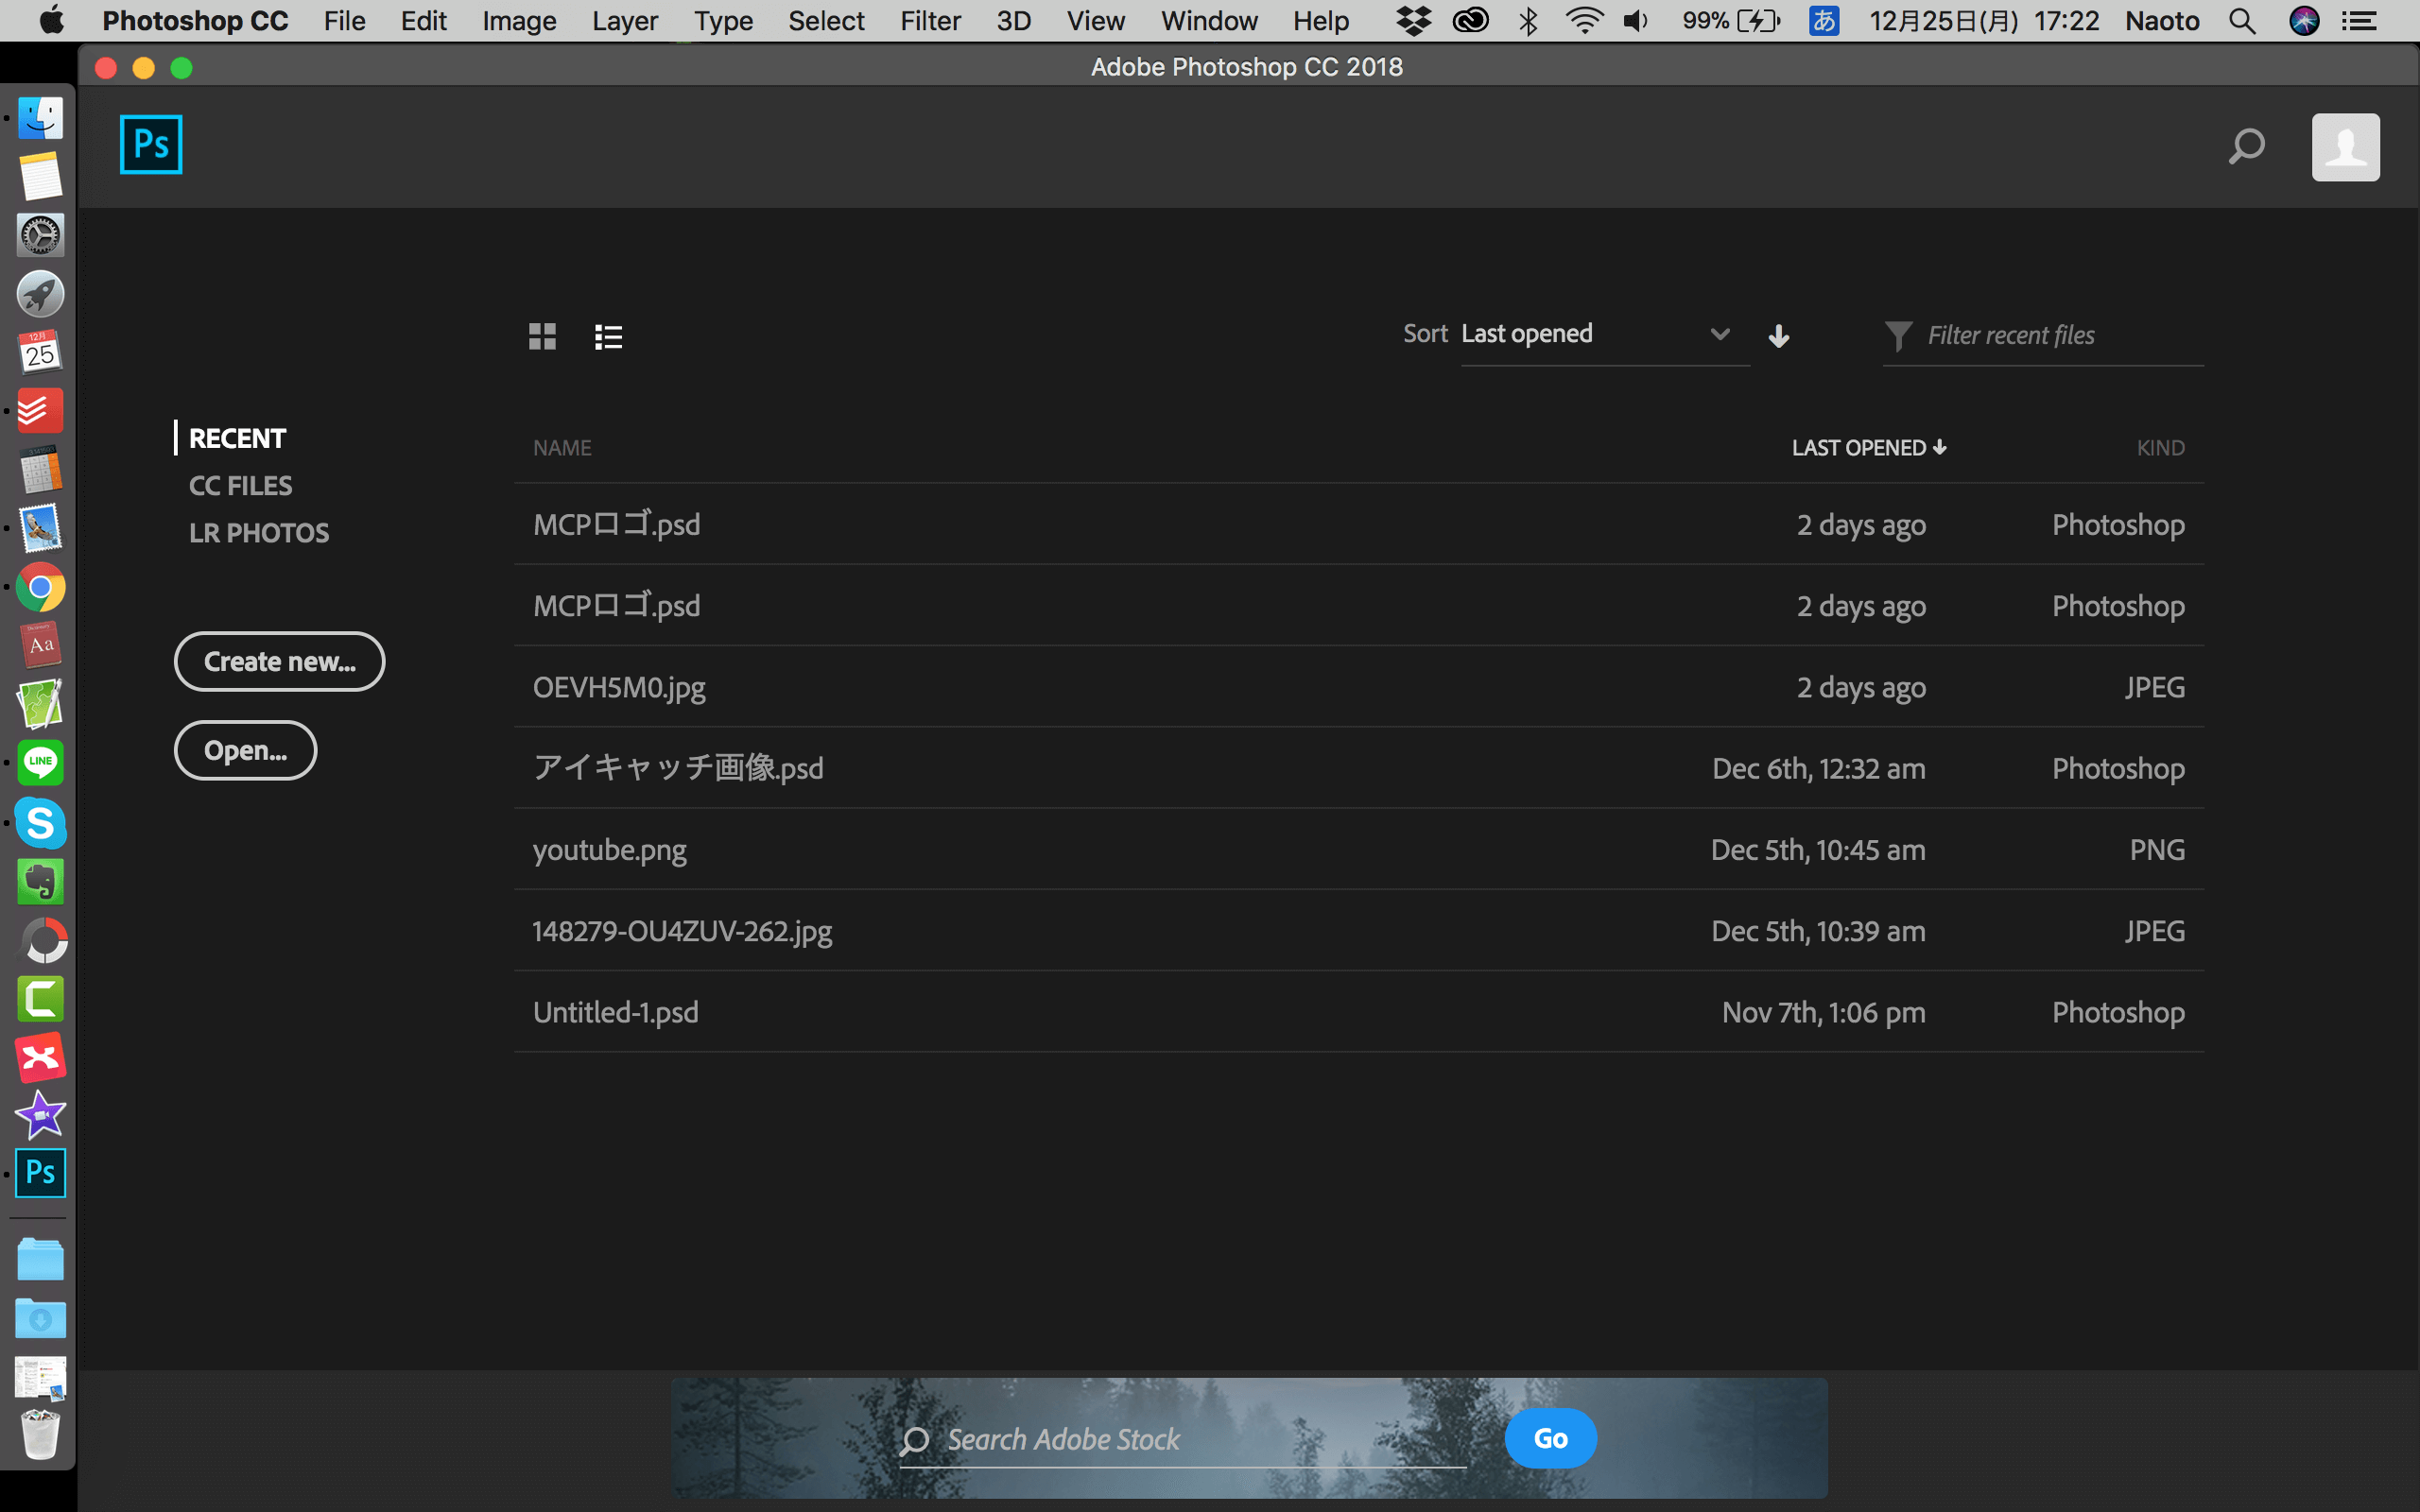Open the Filter menu
The height and width of the screenshot is (1512, 2420).
click(x=930, y=20)
